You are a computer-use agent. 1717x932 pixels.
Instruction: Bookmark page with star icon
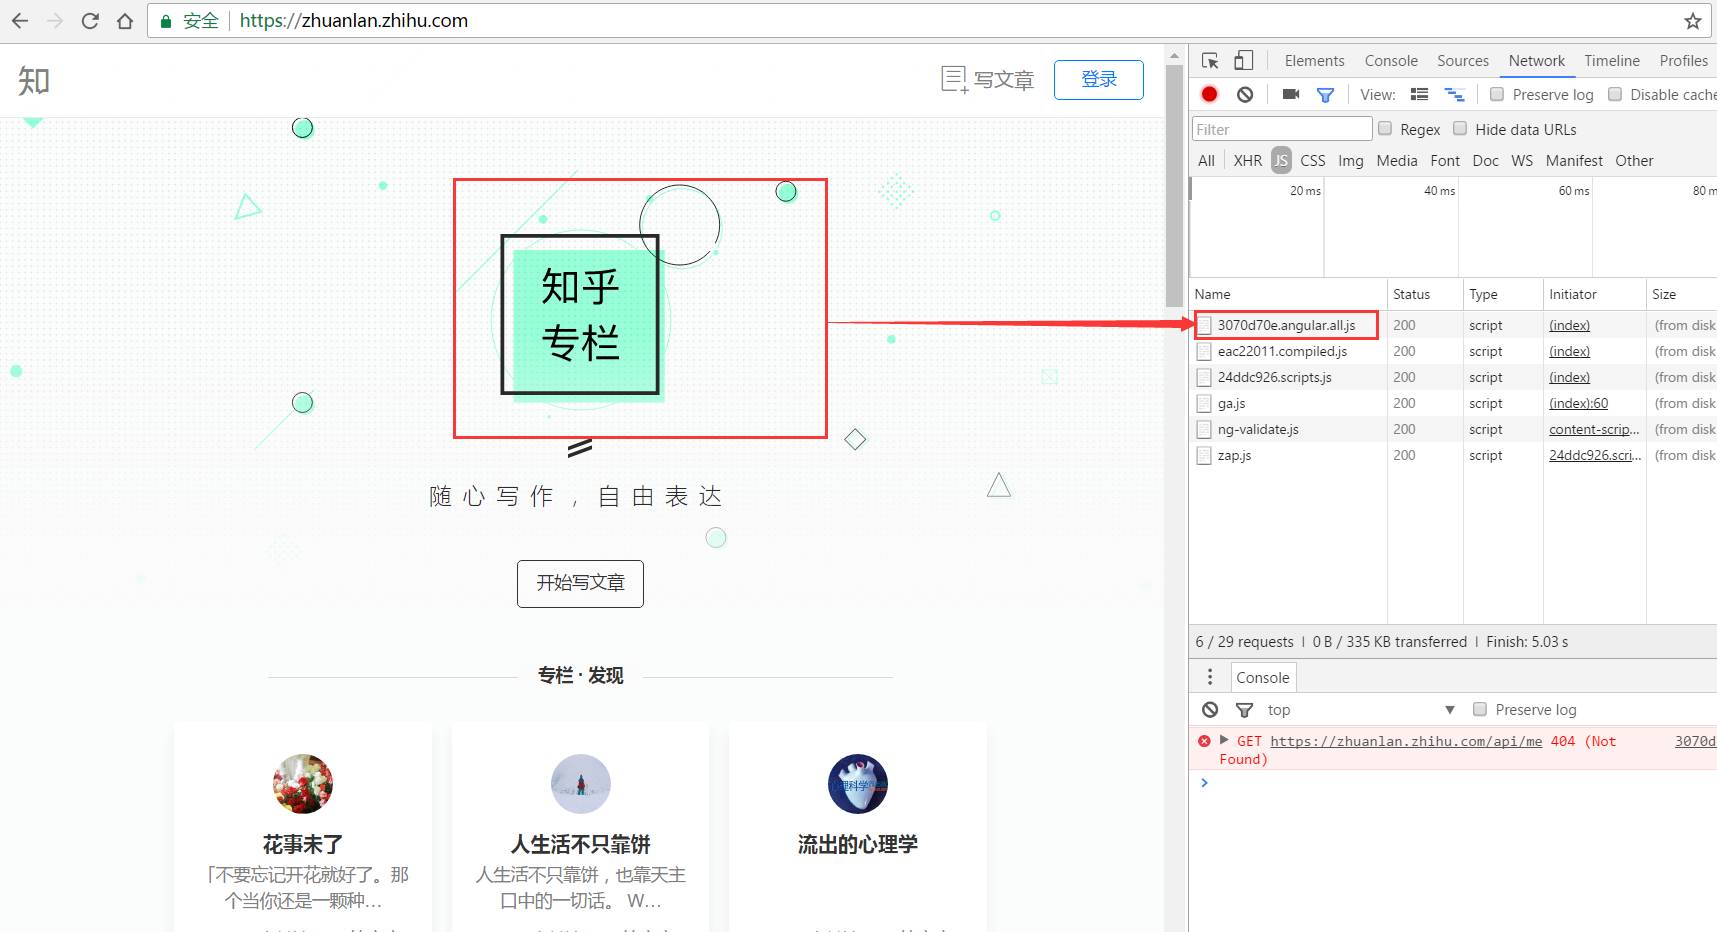click(1692, 21)
